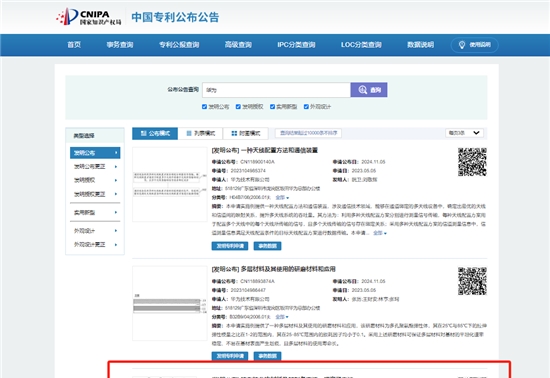The height and width of the screenshot is (378, 550).
Task: Click the 列表模式 list icon
Action: coord(189,133)
